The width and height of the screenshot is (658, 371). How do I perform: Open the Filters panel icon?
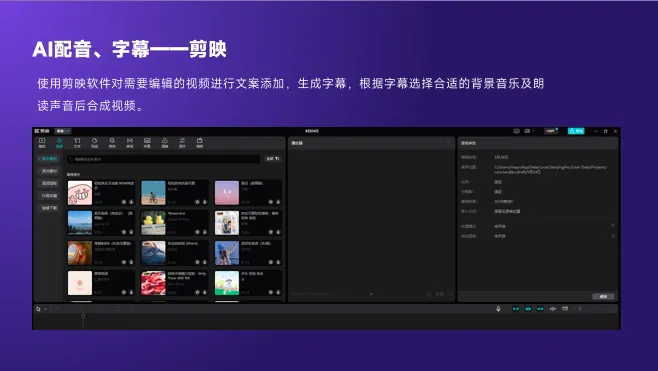164,143
